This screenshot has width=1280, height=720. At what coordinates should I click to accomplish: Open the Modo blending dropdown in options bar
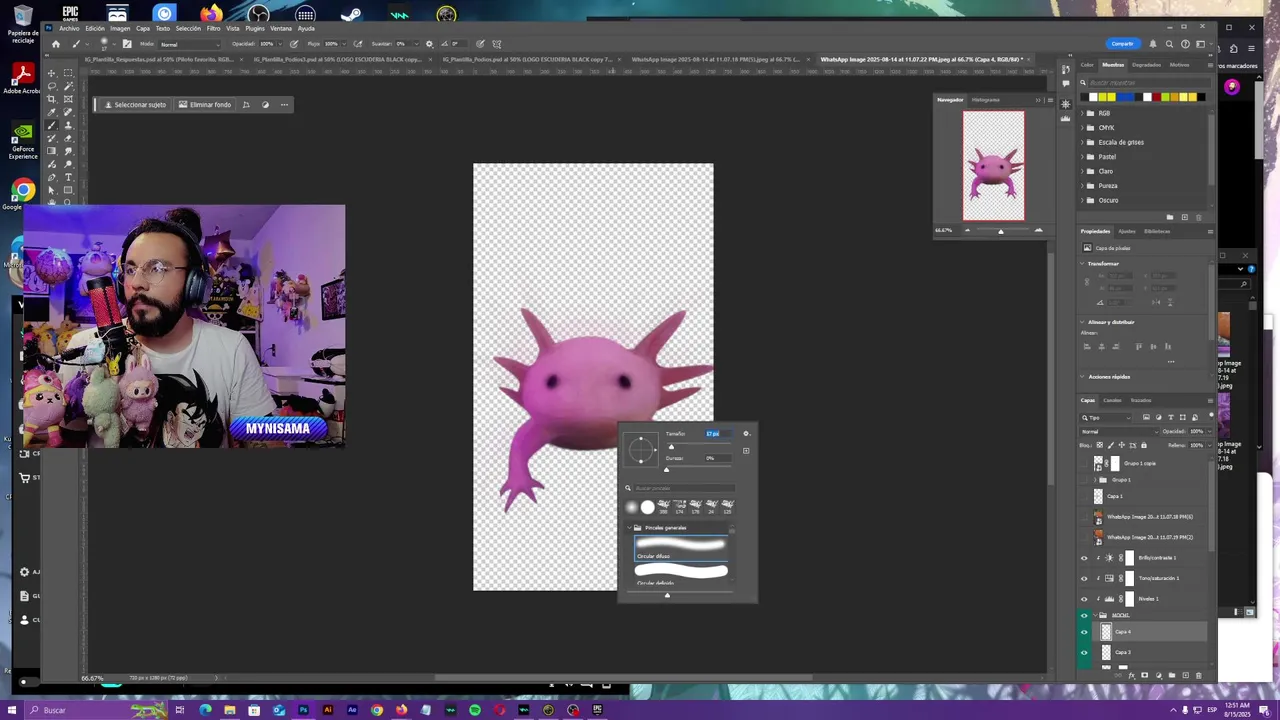coord(190,44)
